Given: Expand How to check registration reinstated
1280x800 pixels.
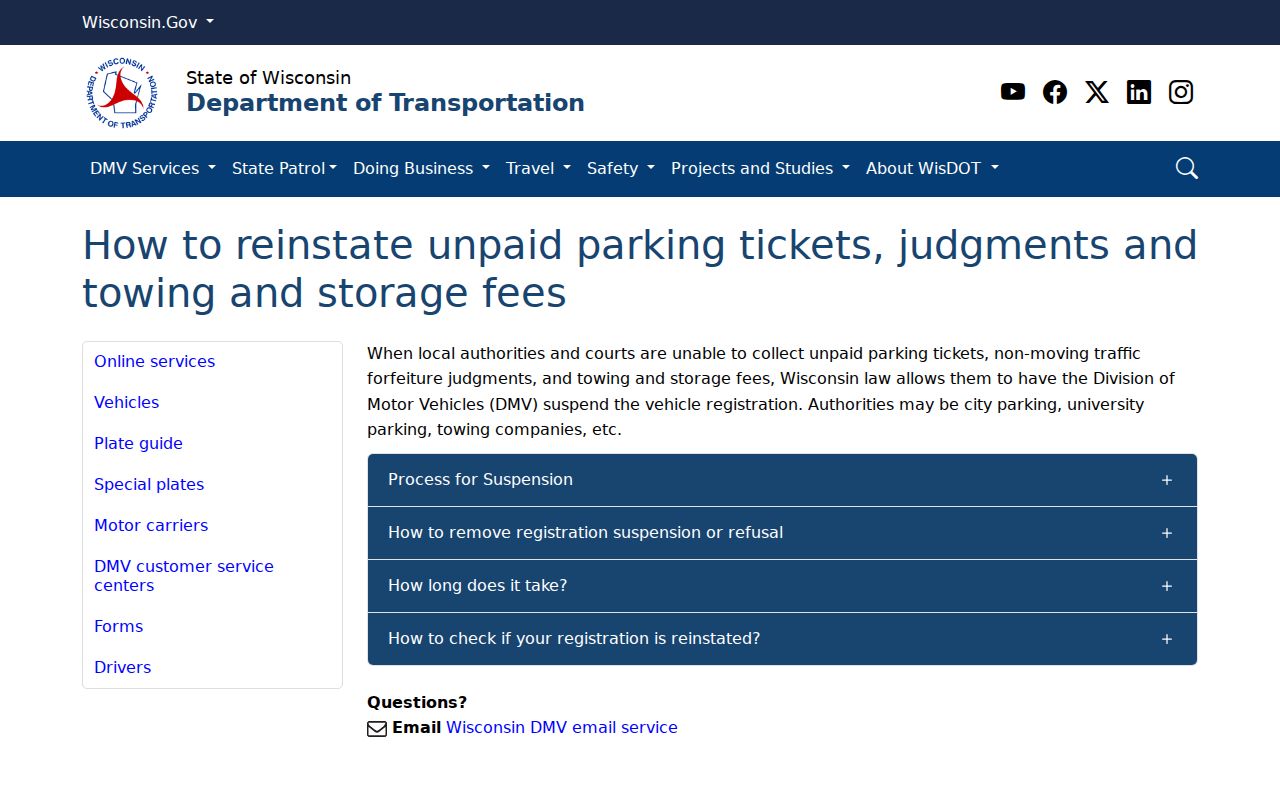Looking at the screenshot, I should coord(782,639).
